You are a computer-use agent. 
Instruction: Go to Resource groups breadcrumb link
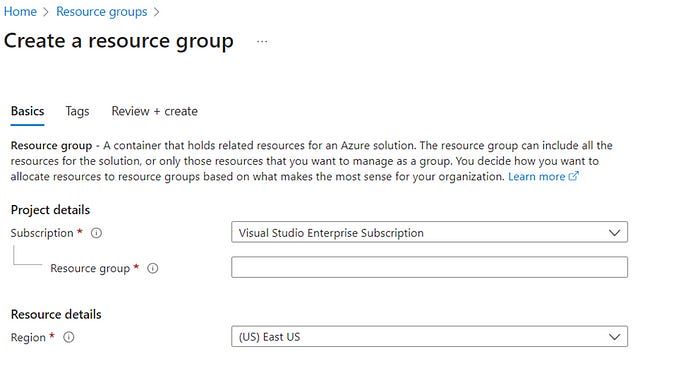click(101, 12)
